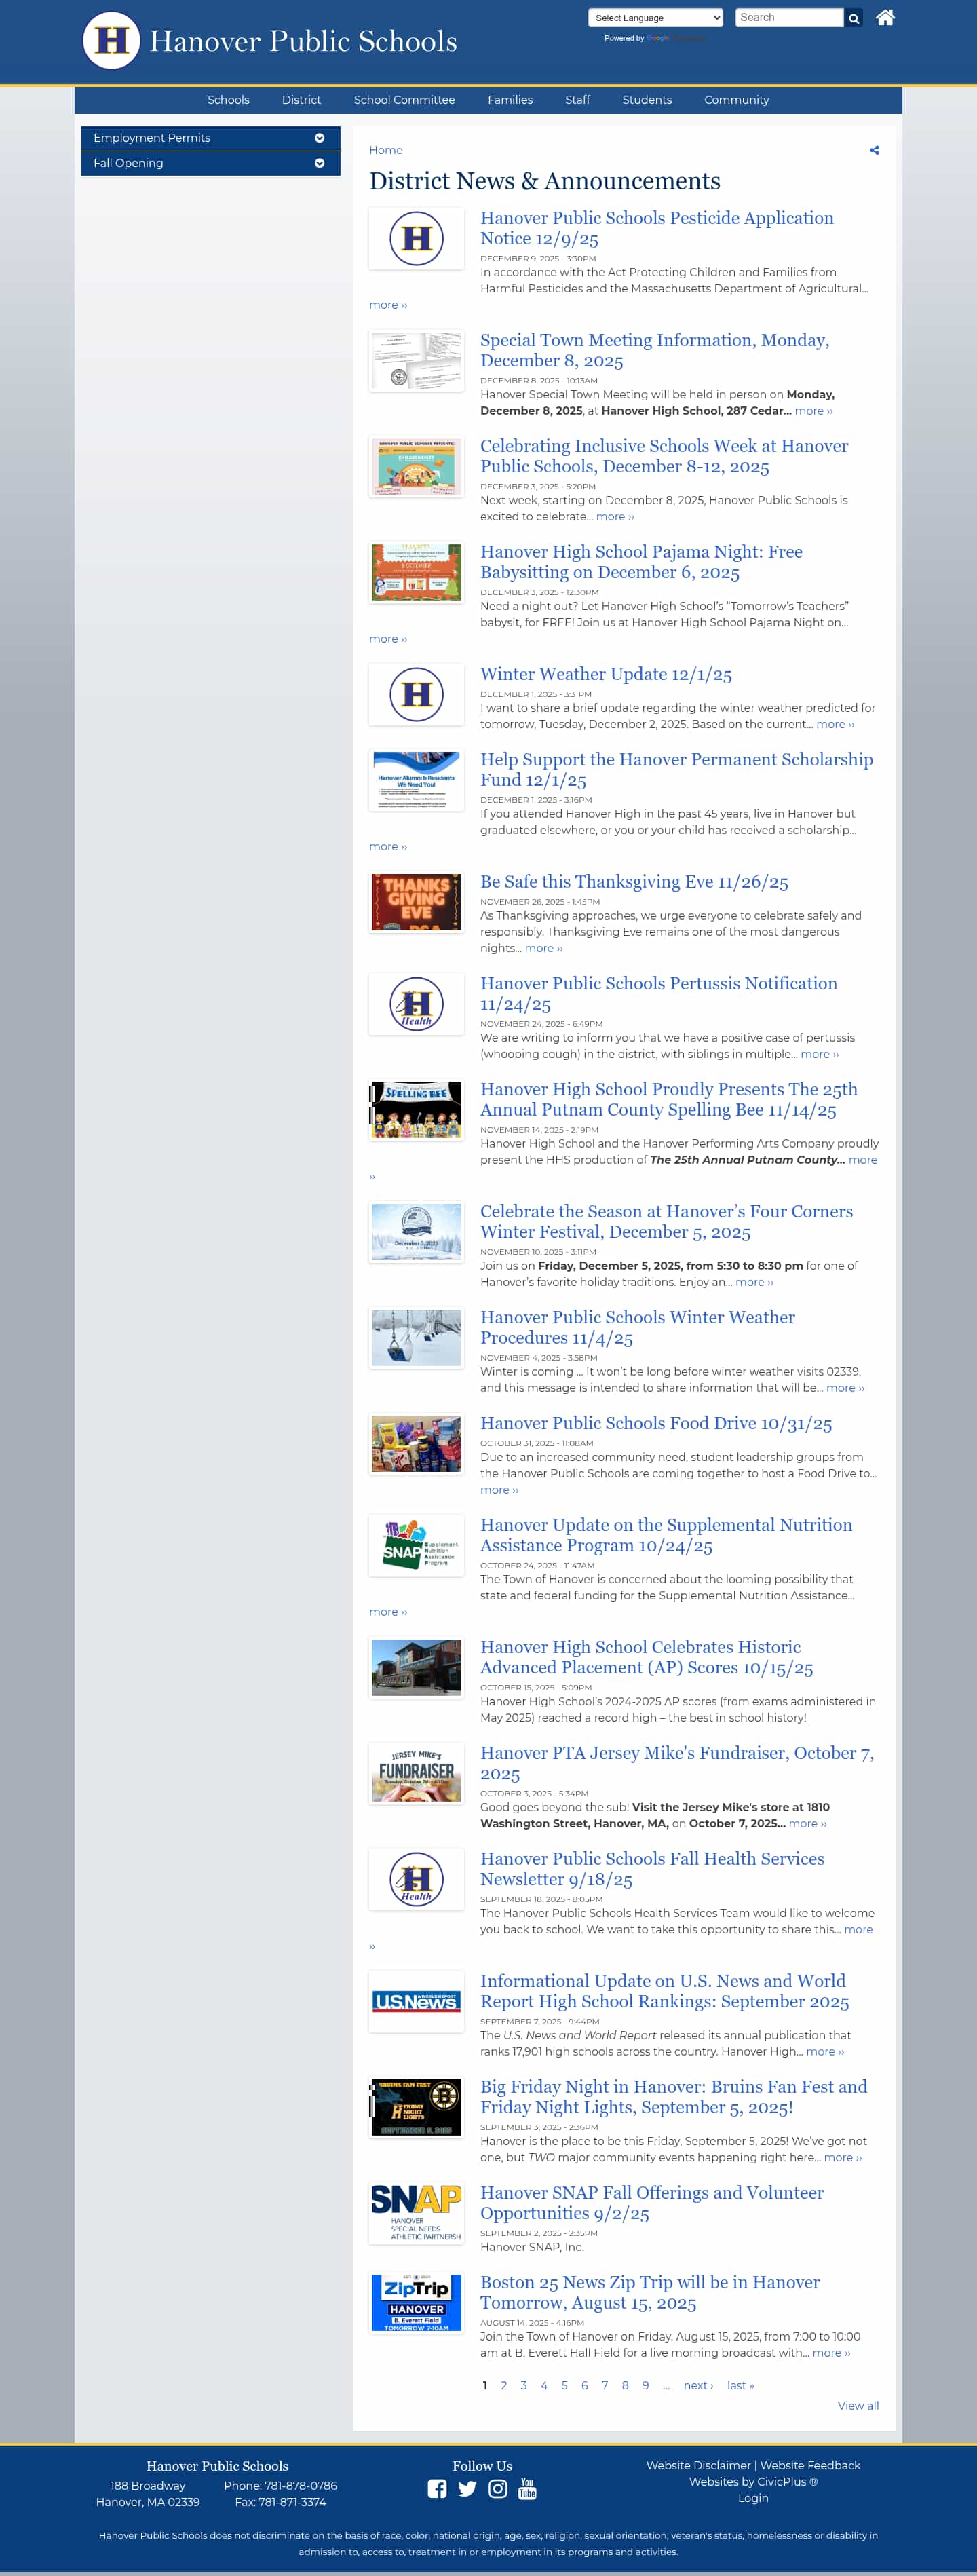This screenshot has height=2576, width=977.
Task: Click the Search input field
Action: 789,18
